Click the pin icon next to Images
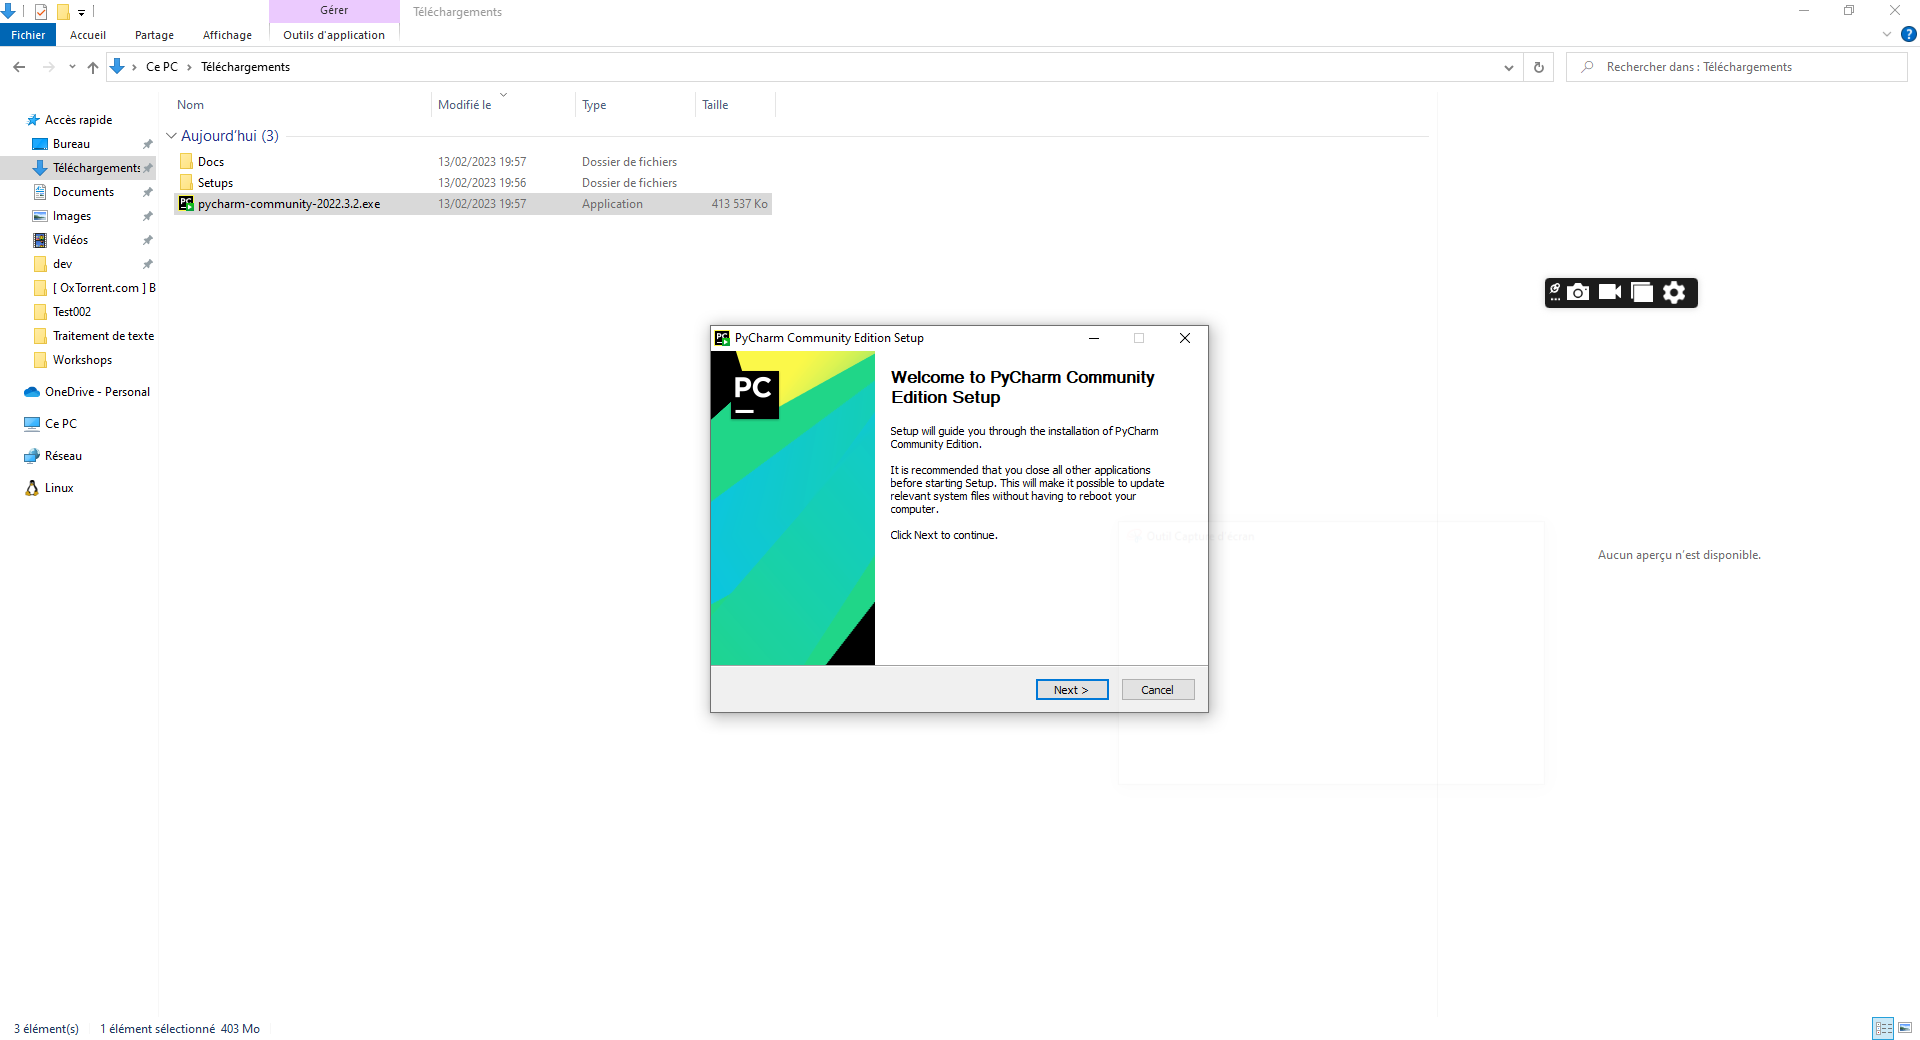This screenshot has height=1040, width=1920. 147,216
